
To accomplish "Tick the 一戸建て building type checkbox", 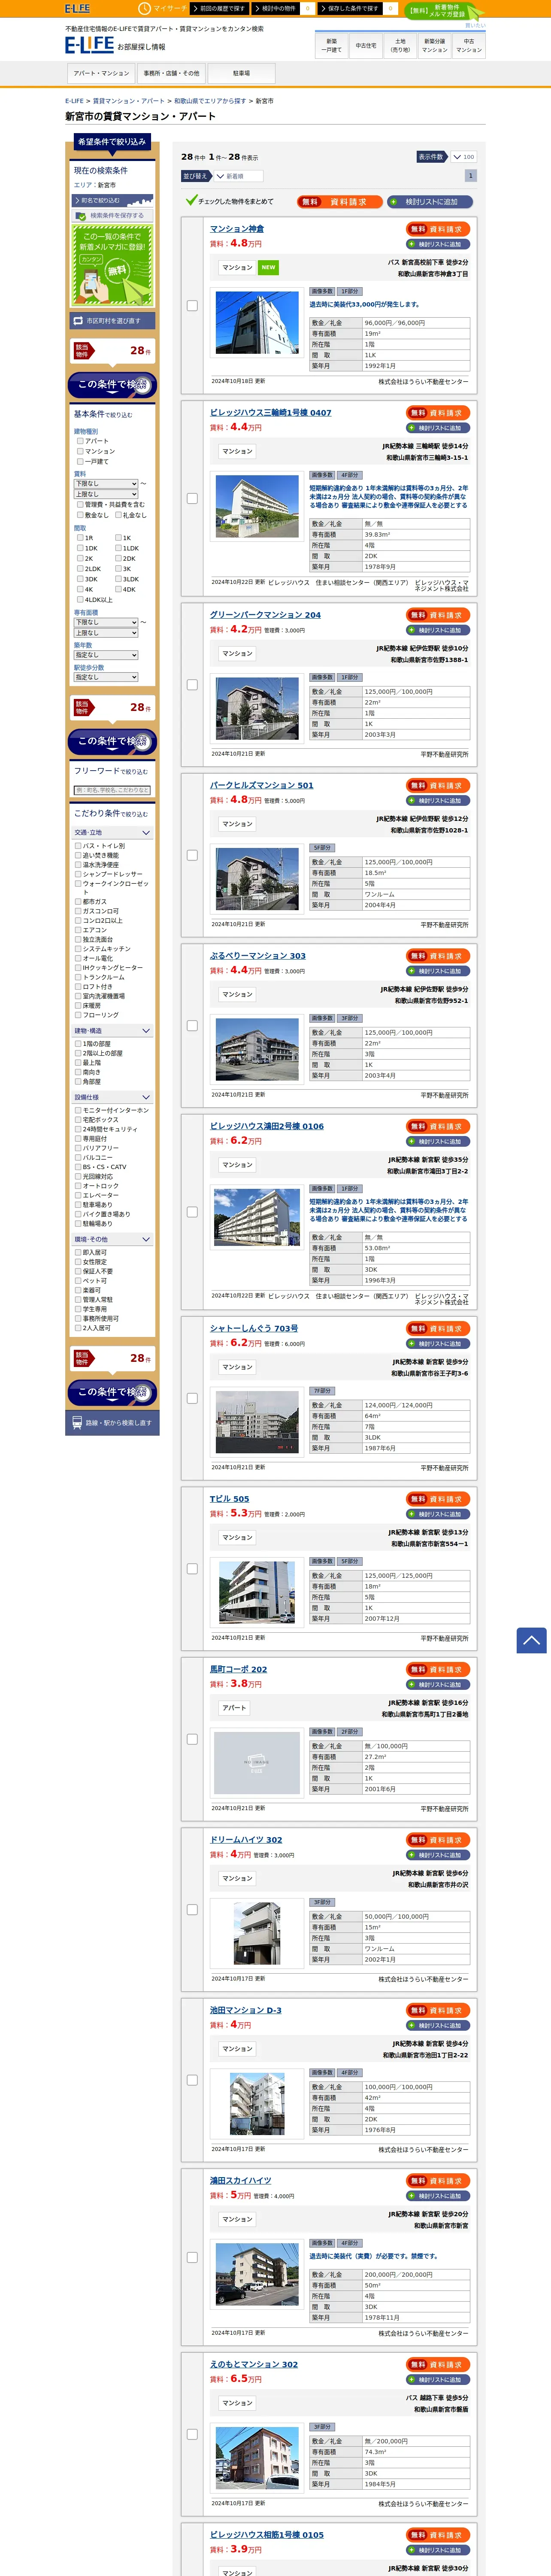I will [80, 461].
